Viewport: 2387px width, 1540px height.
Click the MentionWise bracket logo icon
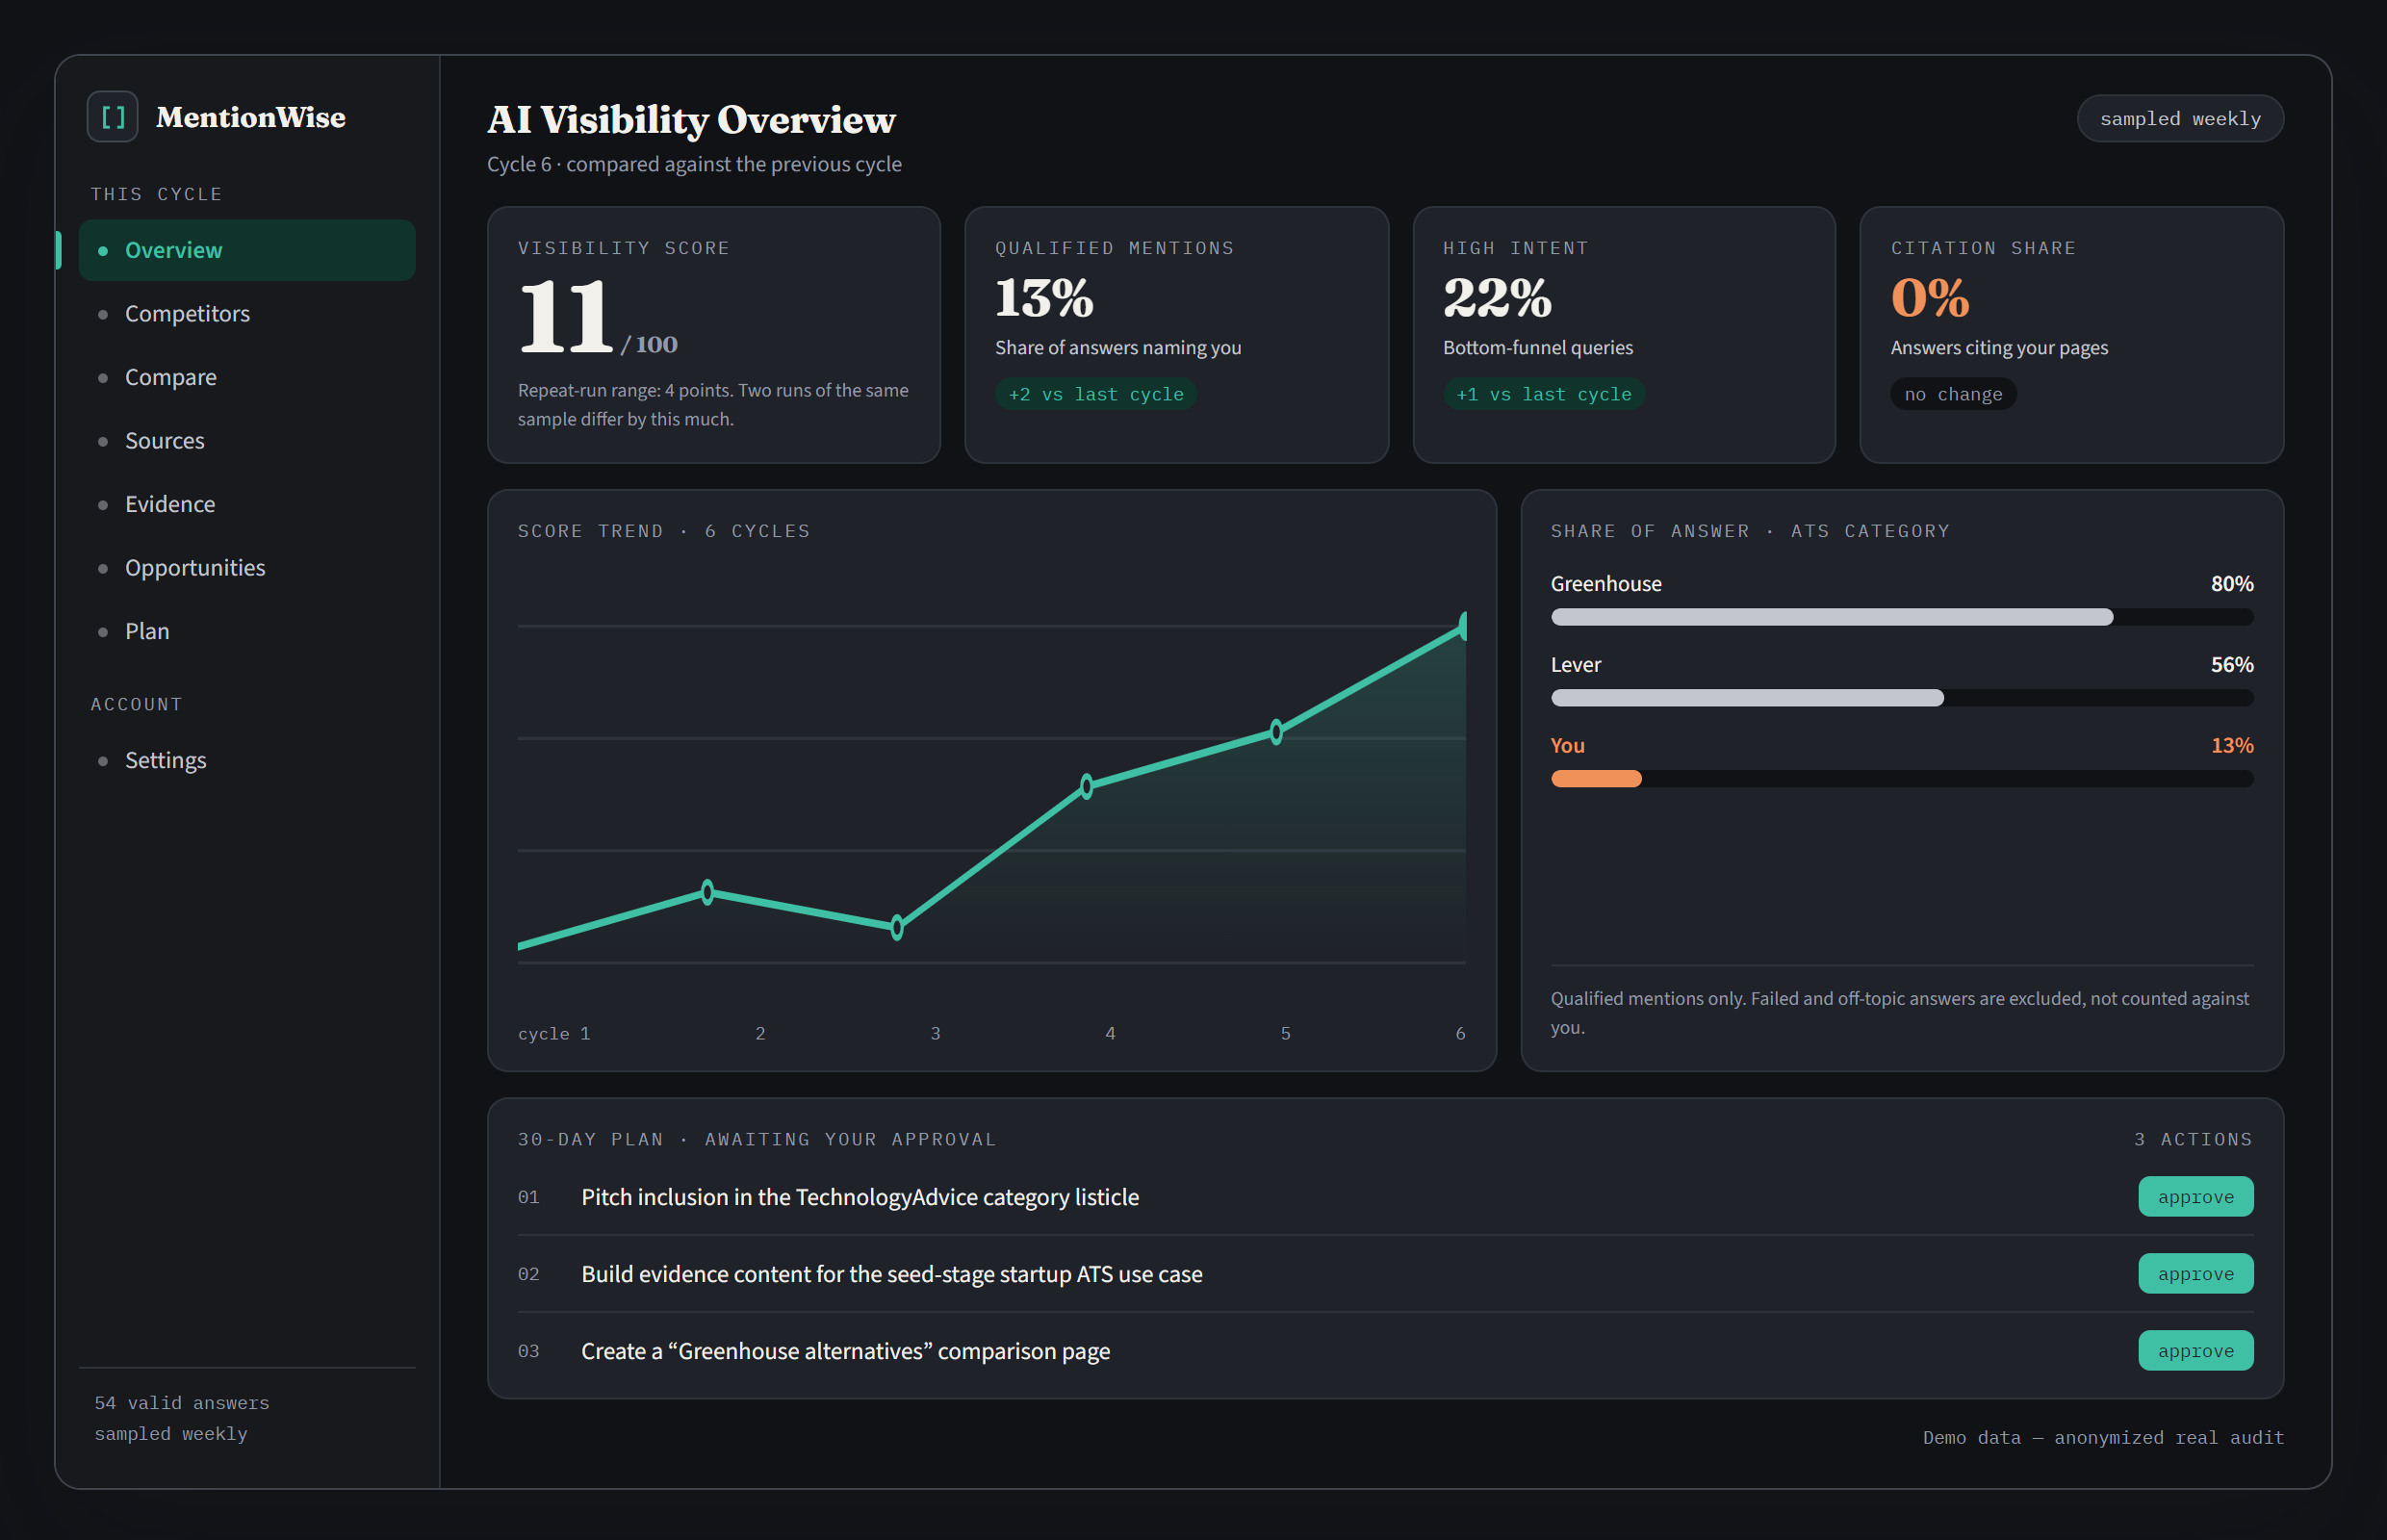tap(112, 117)
